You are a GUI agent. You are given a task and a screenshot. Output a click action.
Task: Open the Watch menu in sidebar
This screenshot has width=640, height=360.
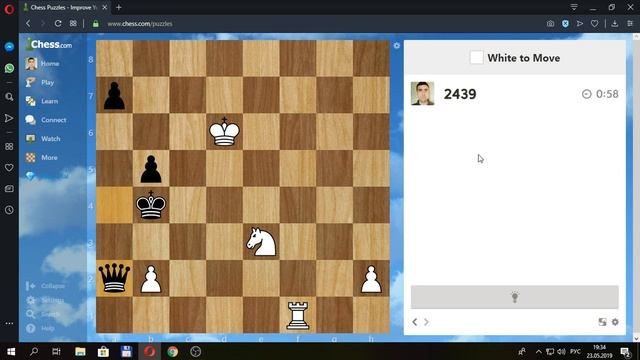[43, 139]
